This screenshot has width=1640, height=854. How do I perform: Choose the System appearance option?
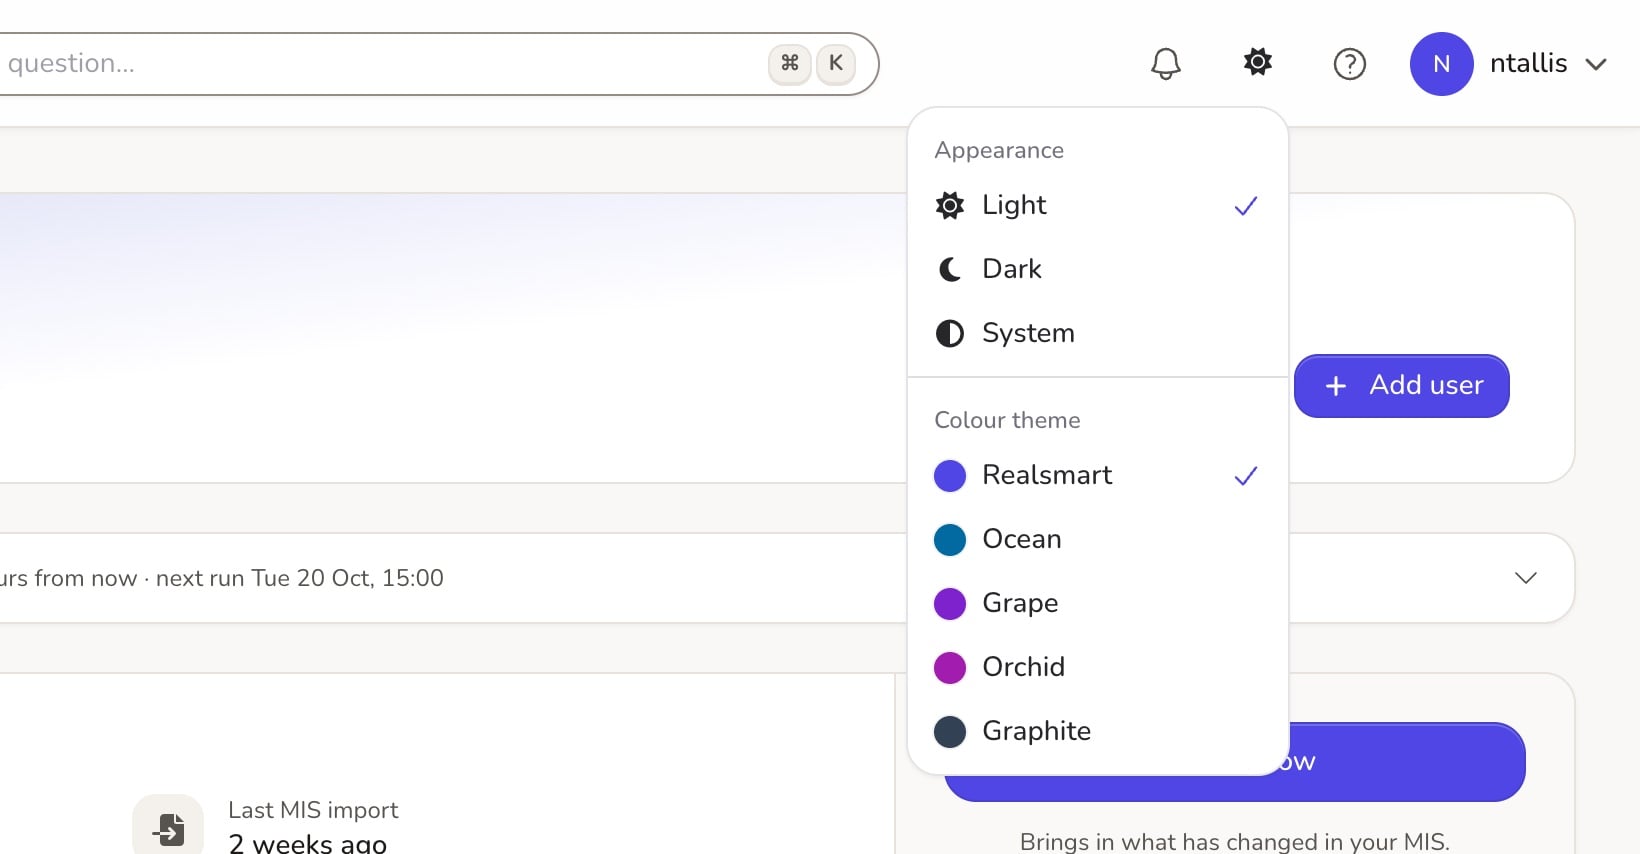coord(1097,333)
